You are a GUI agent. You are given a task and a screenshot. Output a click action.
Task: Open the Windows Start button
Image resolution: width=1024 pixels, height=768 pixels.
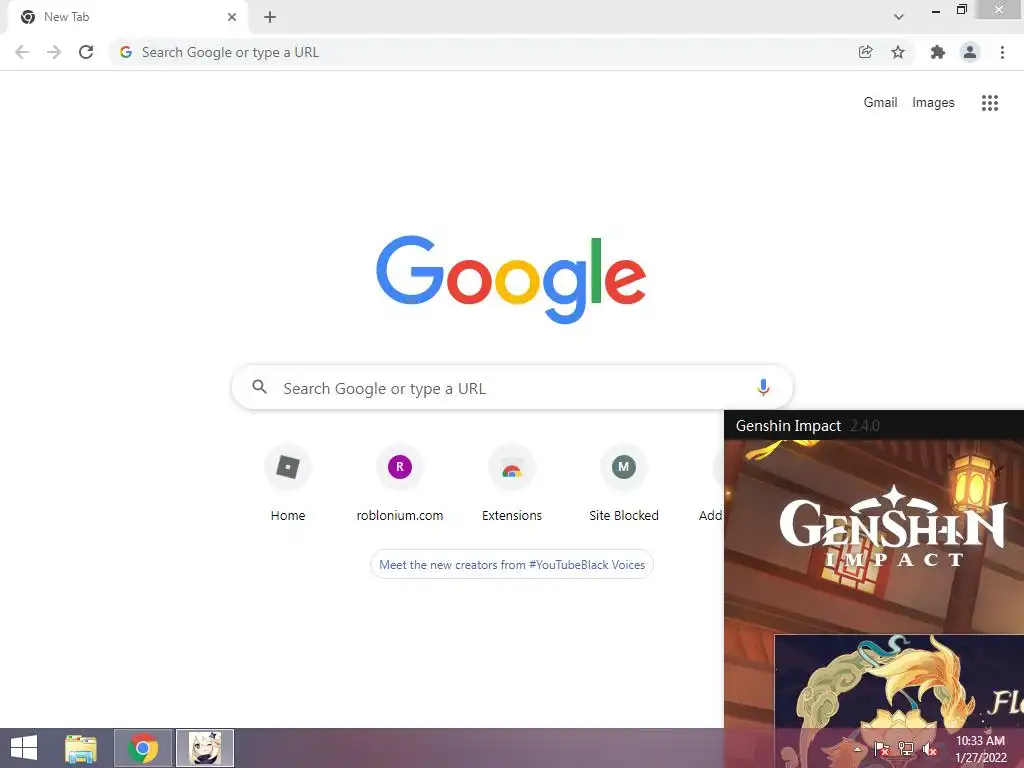(24, 748)
